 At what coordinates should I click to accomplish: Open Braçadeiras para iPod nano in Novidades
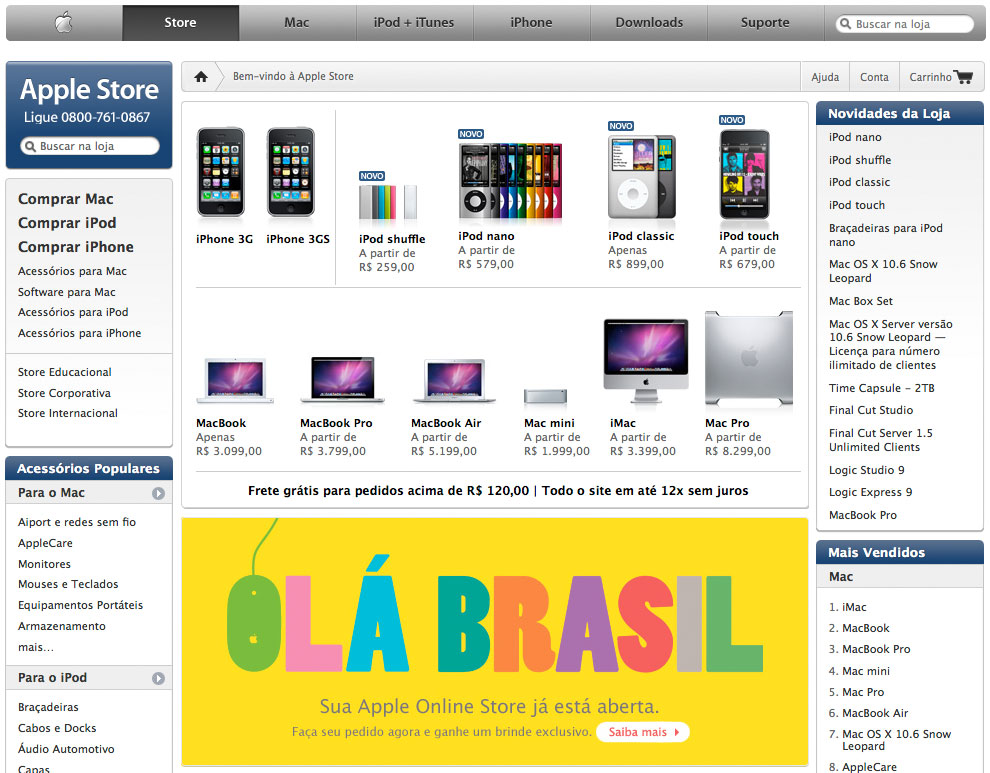(x=885, y=235)
